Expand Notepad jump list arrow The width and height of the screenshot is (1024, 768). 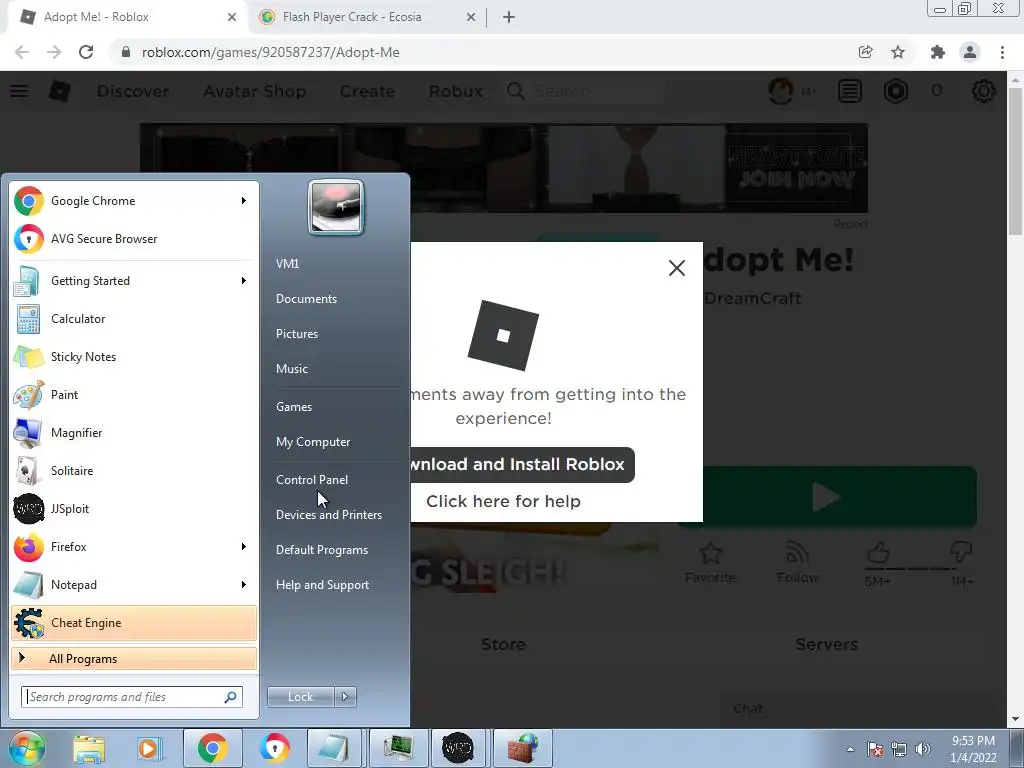point(244,584)
